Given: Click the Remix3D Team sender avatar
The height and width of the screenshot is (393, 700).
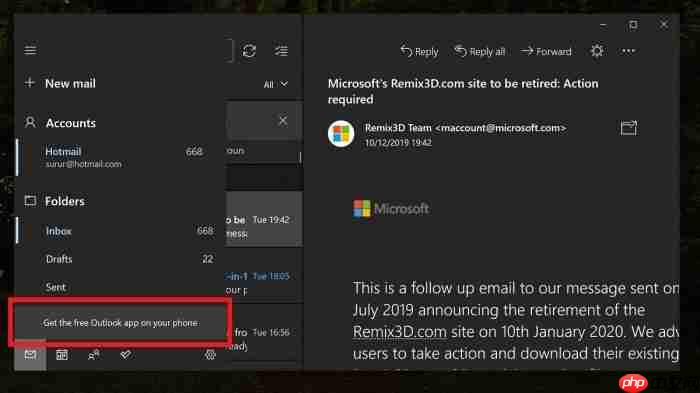Looking at the screenshot, I should click(x=341, y=134).
